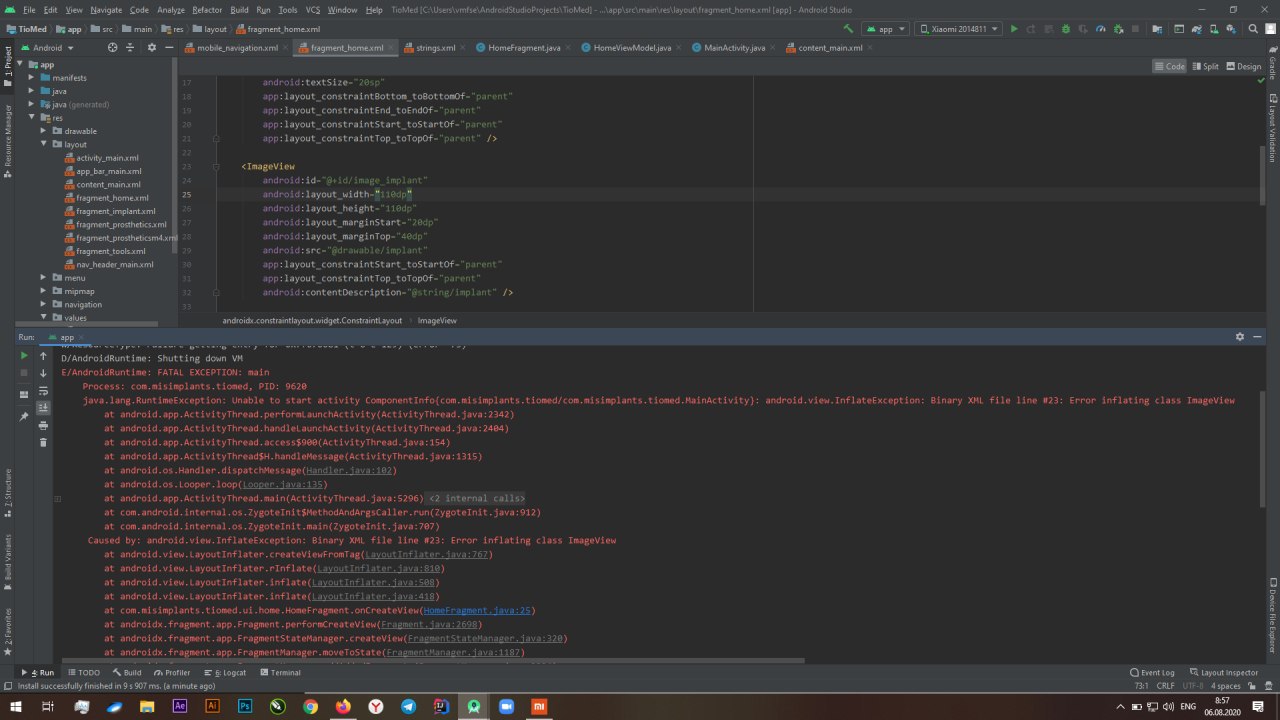Switch to MainActivity.java tab
This screenshot has width=1280, height=720.
click(x=734, y=47)
